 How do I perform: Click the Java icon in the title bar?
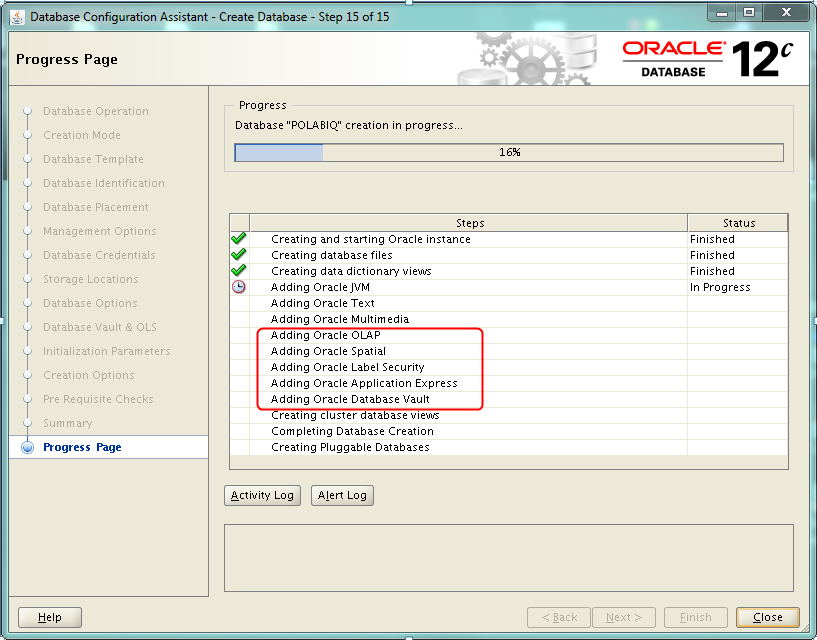click(x=17, y=17)
